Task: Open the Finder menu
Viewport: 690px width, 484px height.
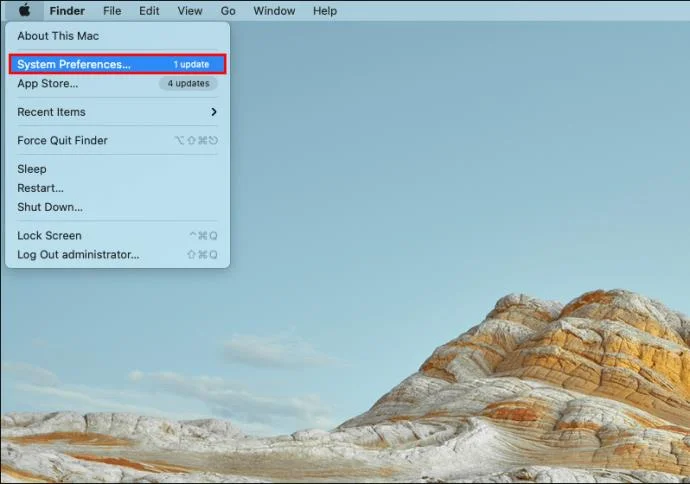Action: [x=67, y=11]
